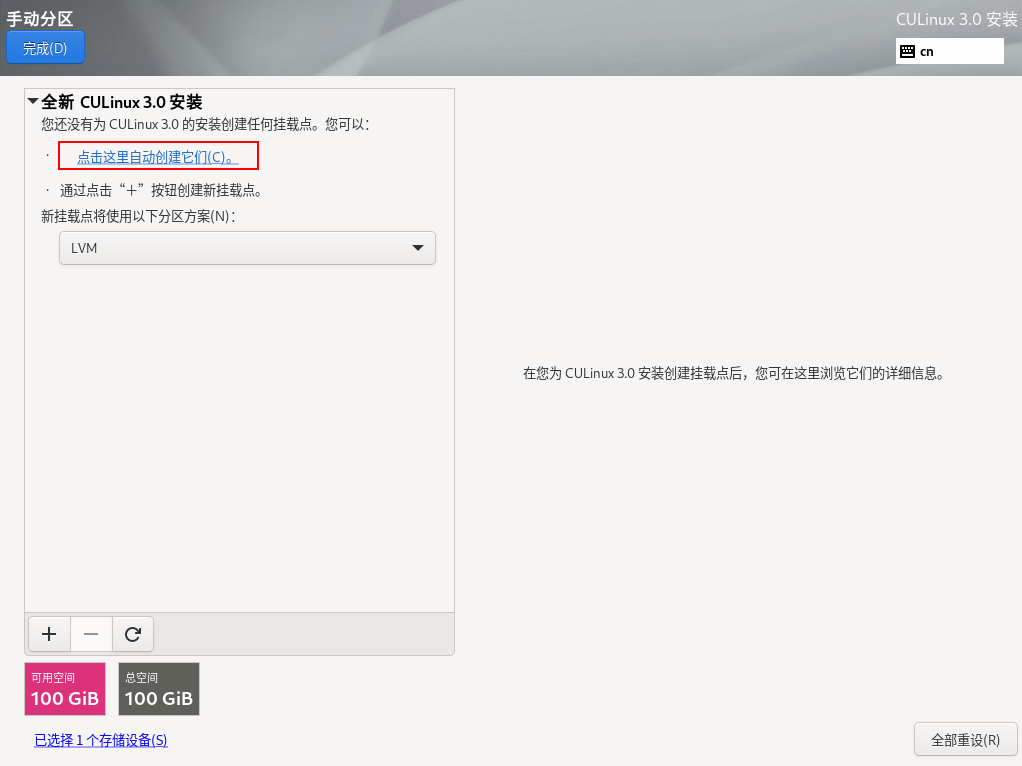This screenshot has height=766, width=1022.
Task: Click the minus icon to remove mount point
Action: (x=91, y=634)
